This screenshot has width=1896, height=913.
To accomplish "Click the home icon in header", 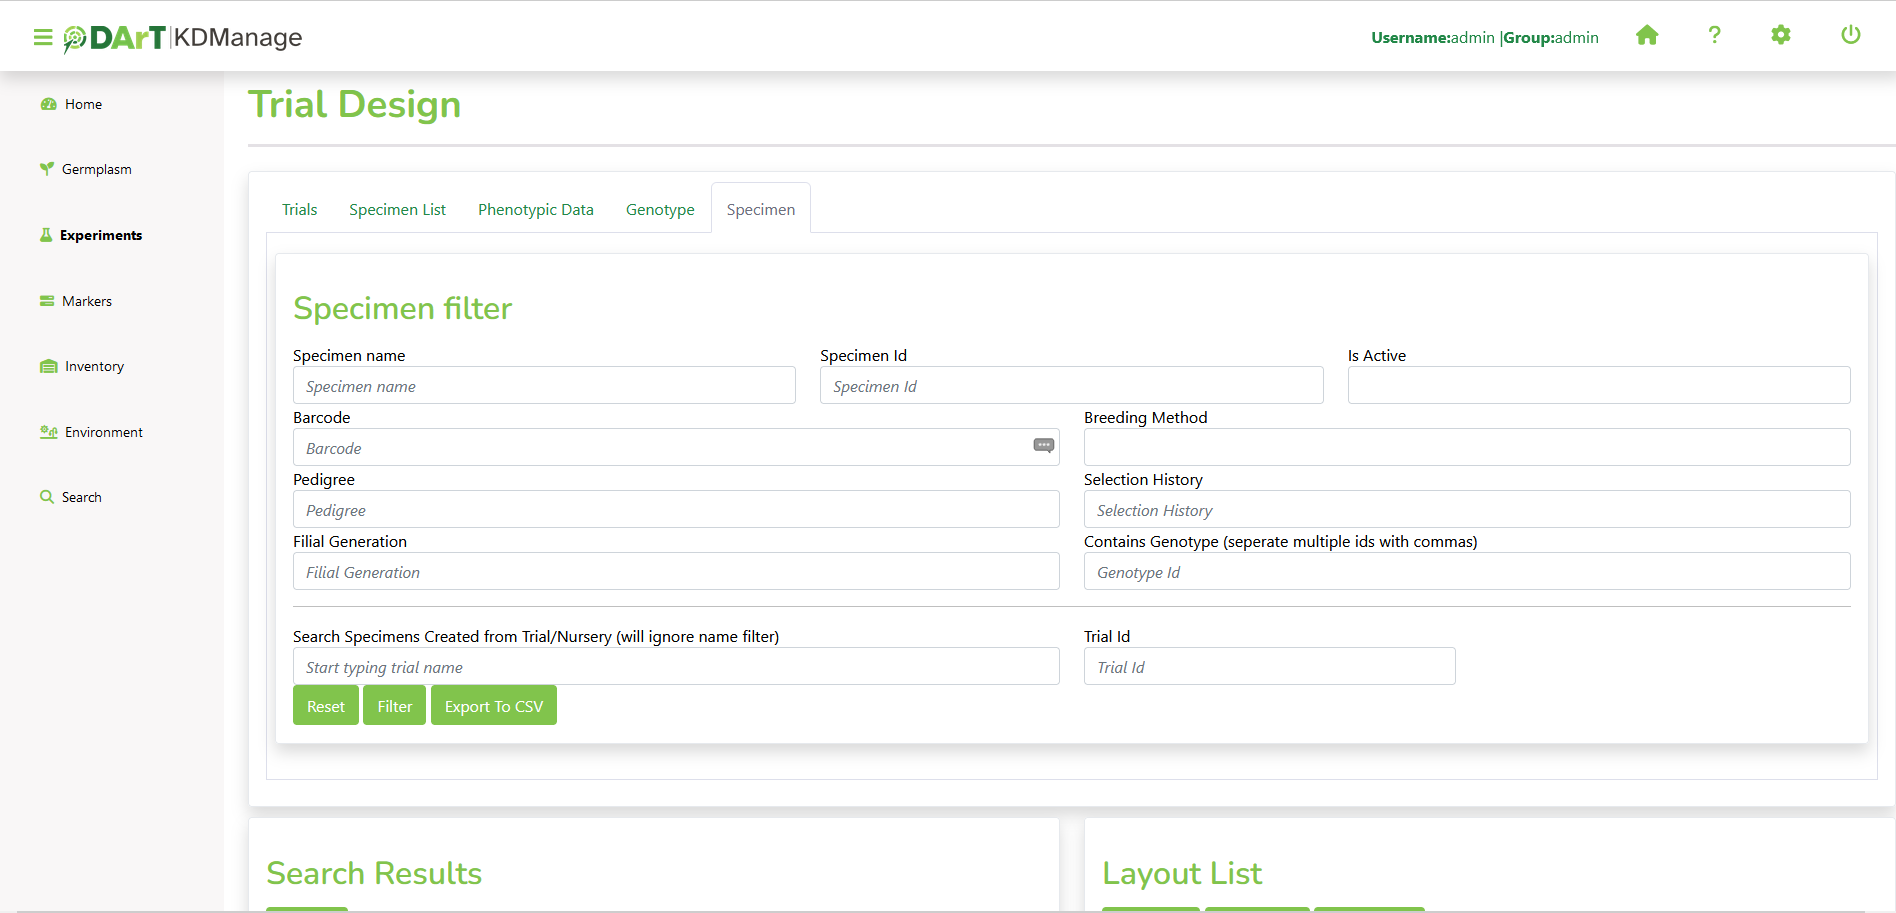I will point(1647,36).
